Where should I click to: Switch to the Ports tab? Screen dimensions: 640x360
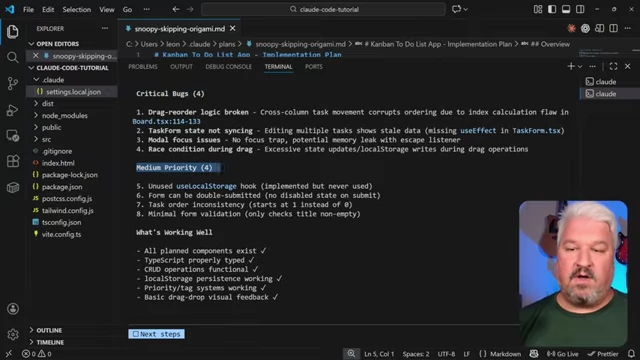[x=313, y=67]
